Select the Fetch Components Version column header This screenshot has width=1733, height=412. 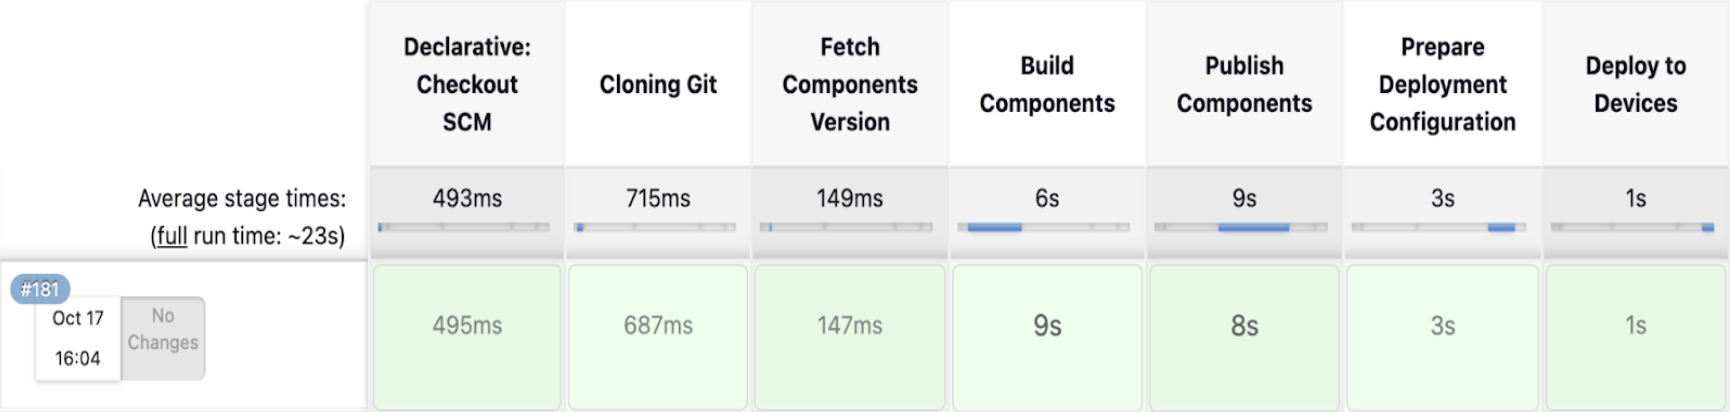point(849,84)
